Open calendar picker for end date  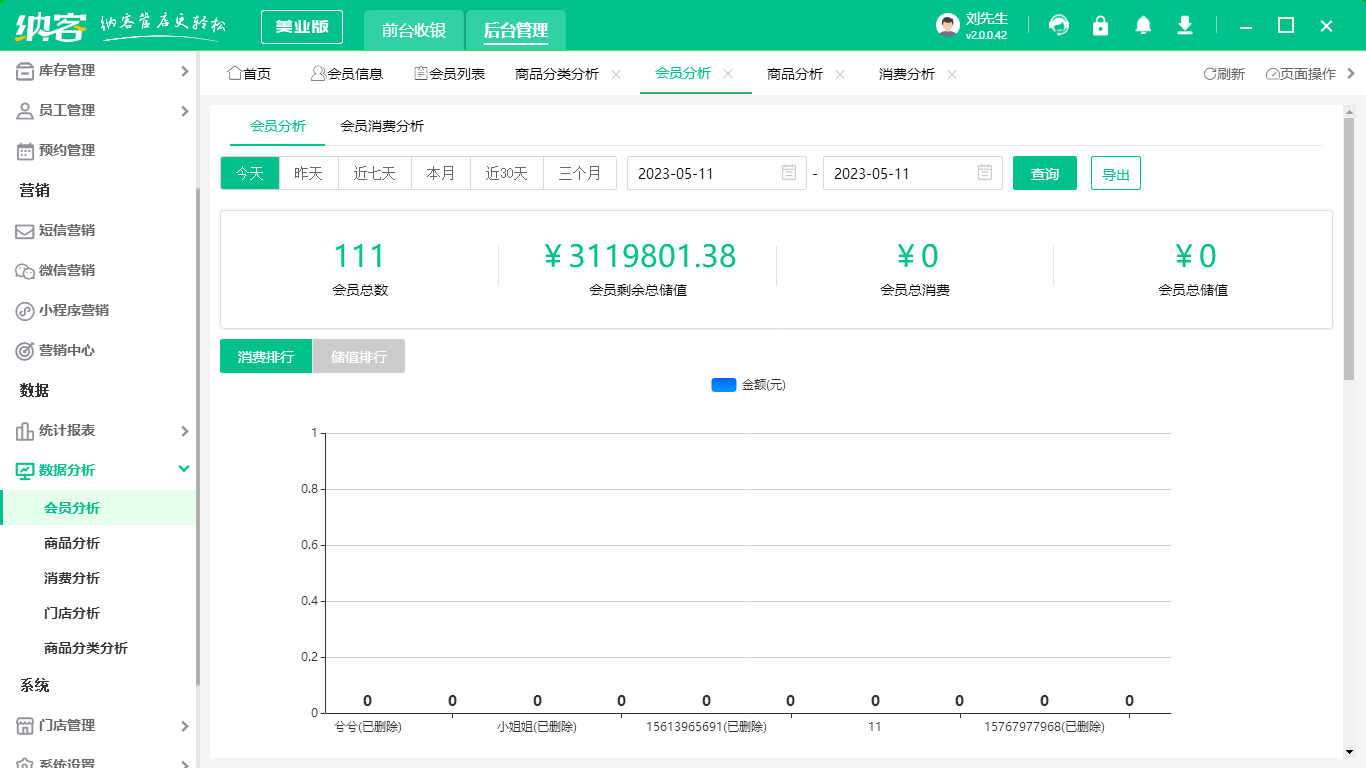(984, 173)
